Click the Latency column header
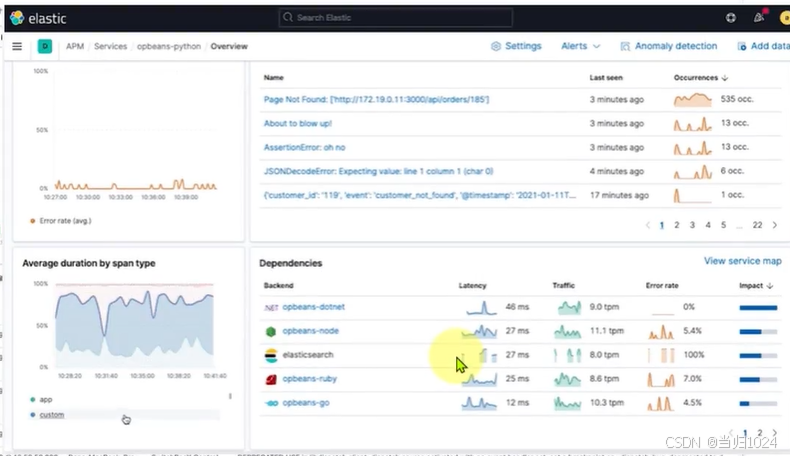The image size is (790, 456). tap(473, 286)
